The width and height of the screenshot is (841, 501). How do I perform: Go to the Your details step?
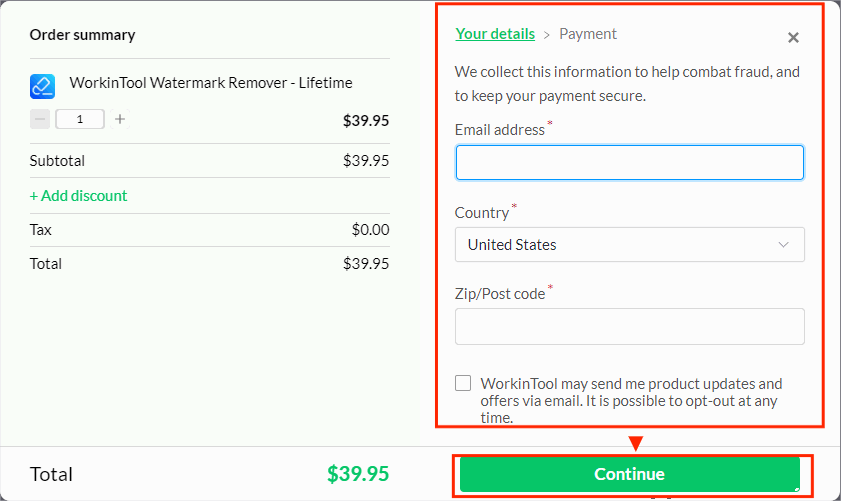495,34
